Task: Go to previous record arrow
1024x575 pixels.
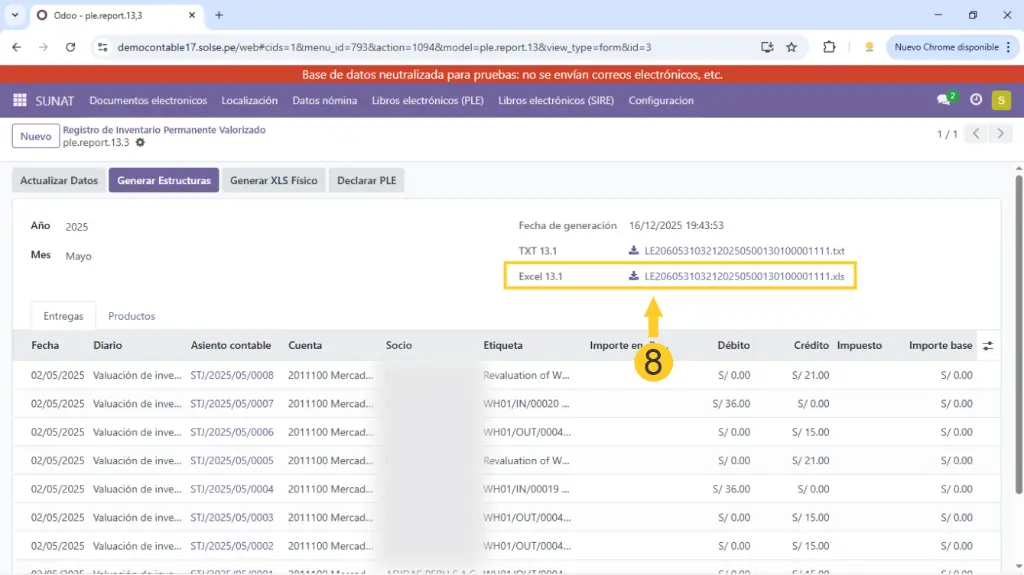Action: tap(977, 134)
